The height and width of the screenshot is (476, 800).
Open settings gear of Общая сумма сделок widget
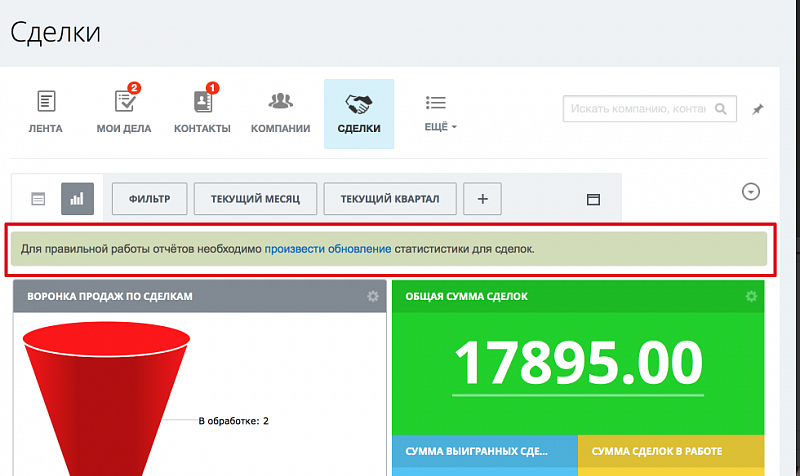click(x=751, y=296)
